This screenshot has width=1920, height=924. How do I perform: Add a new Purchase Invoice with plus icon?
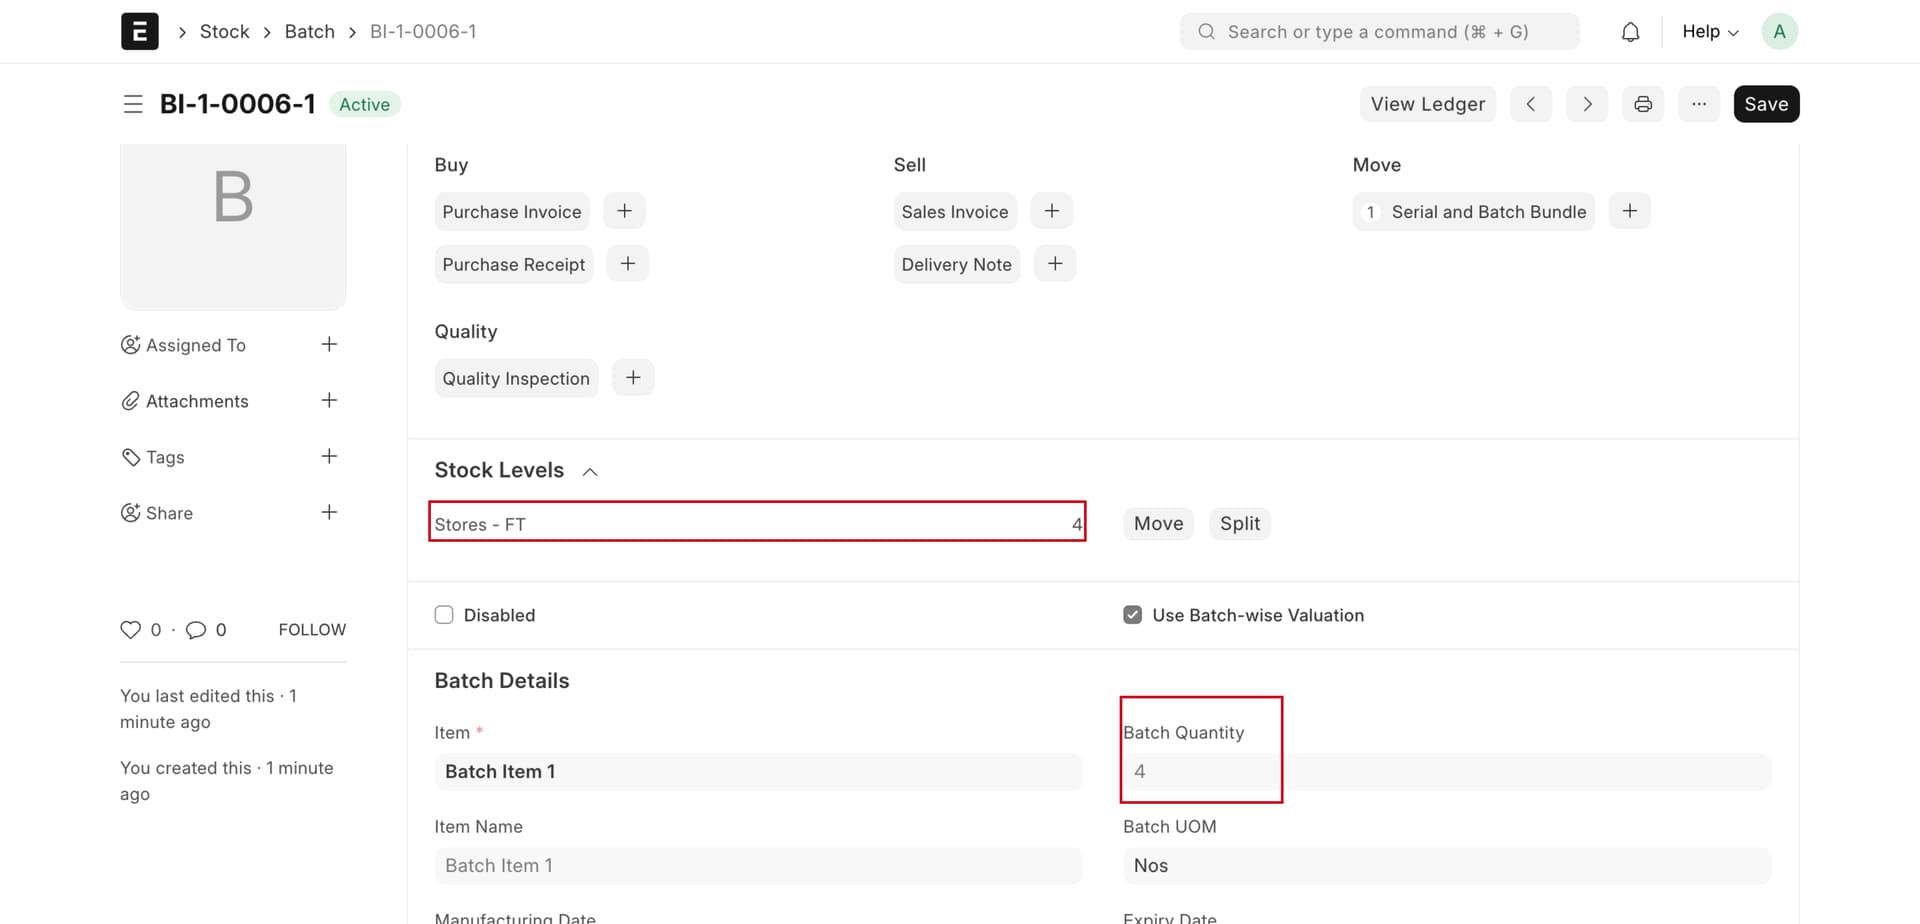click(624, 211)
